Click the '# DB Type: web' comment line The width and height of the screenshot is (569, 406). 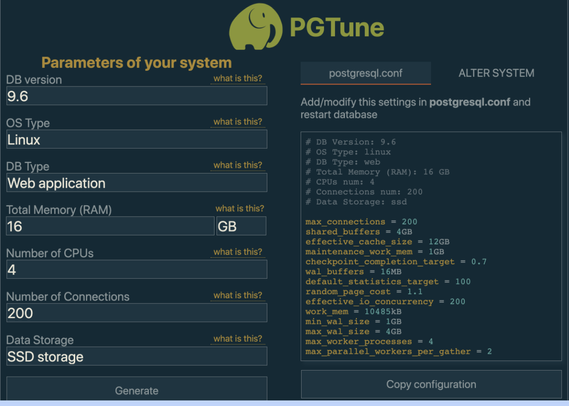(343, 162)
